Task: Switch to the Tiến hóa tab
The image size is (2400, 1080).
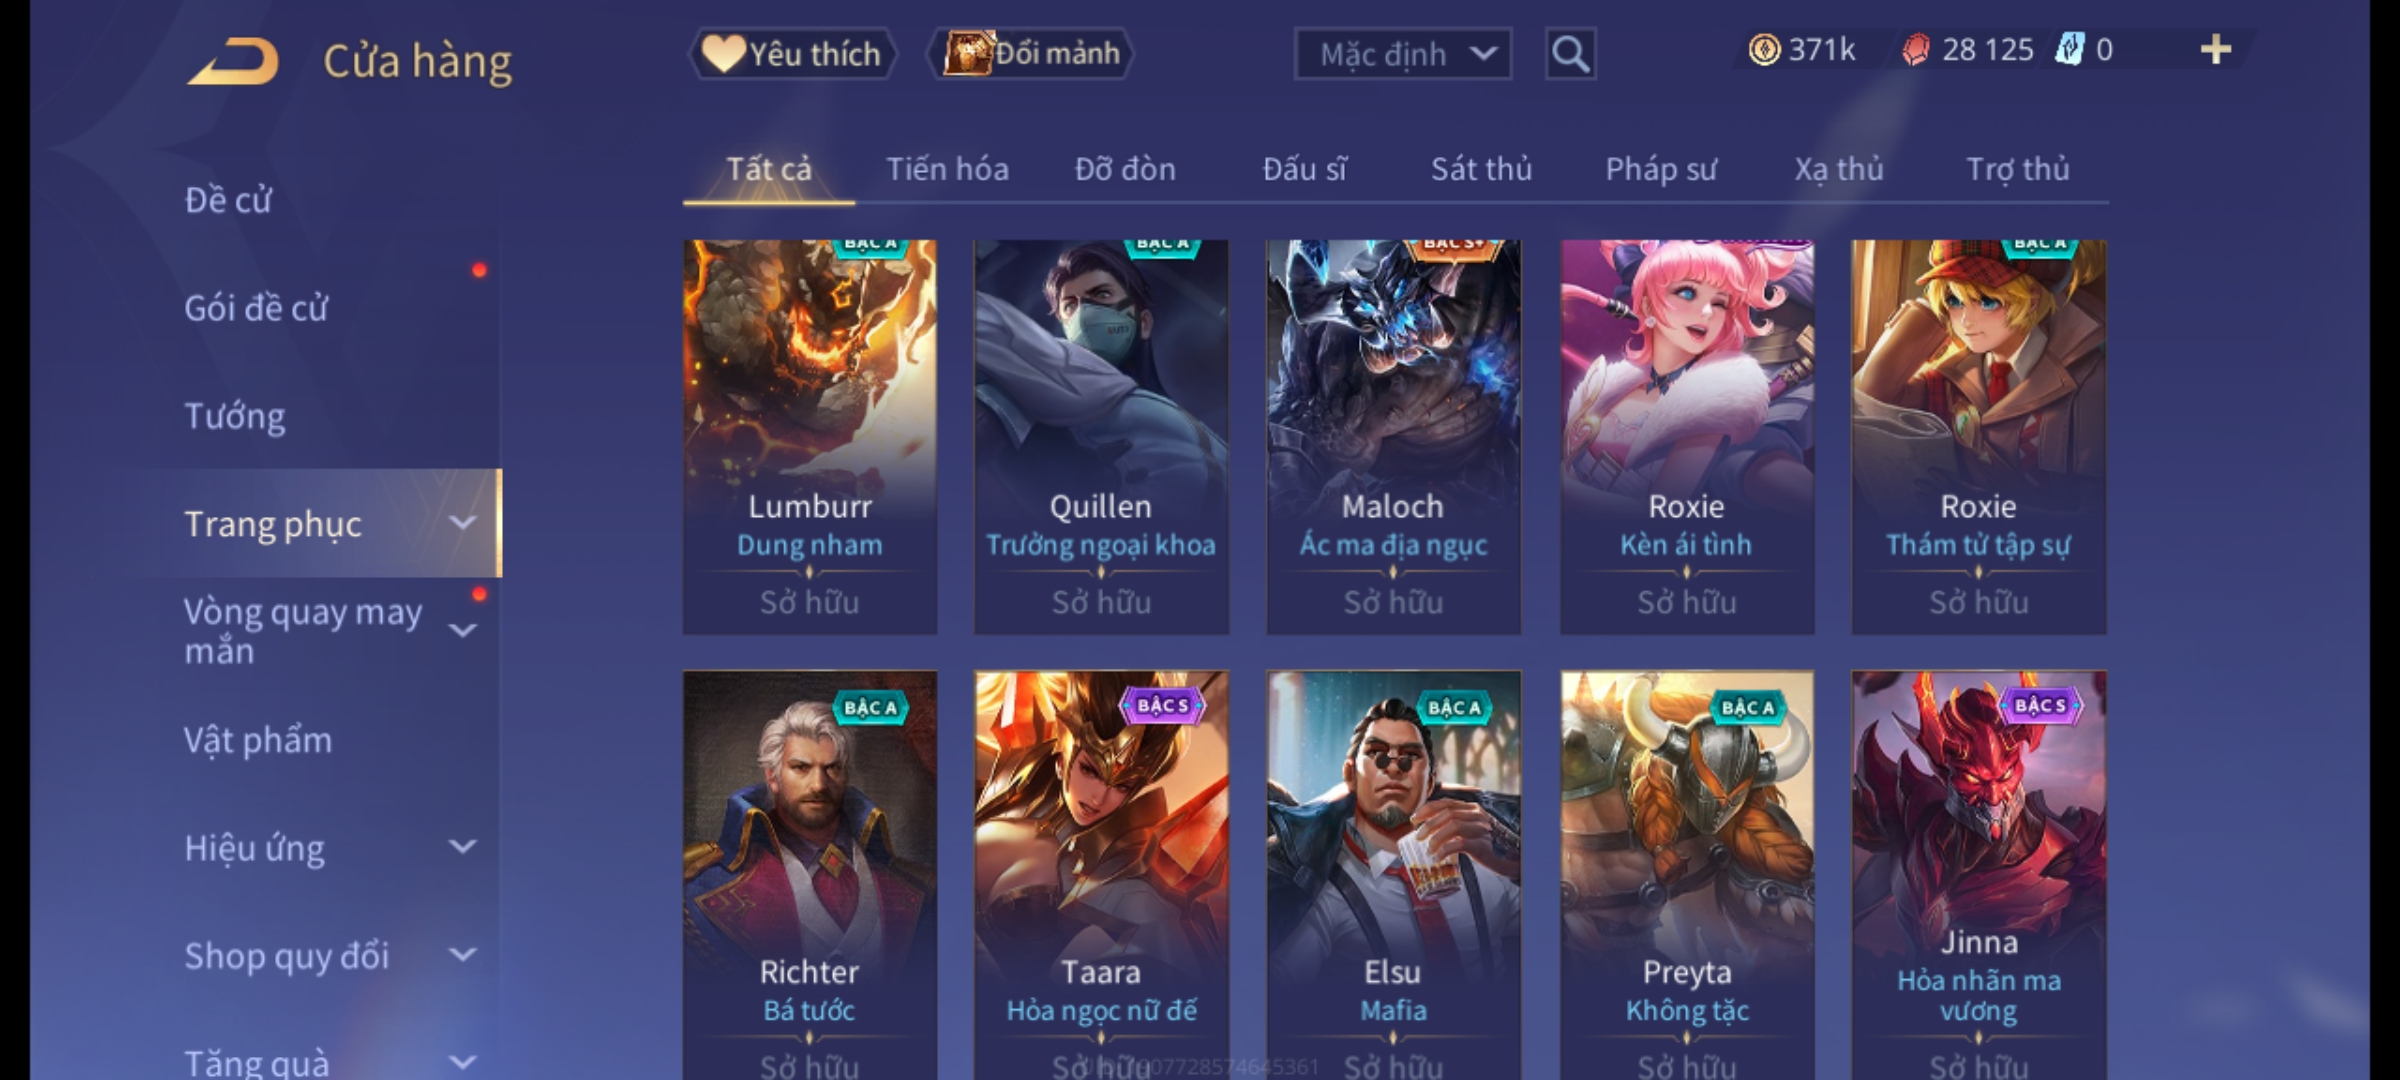Action: point(947,169)
